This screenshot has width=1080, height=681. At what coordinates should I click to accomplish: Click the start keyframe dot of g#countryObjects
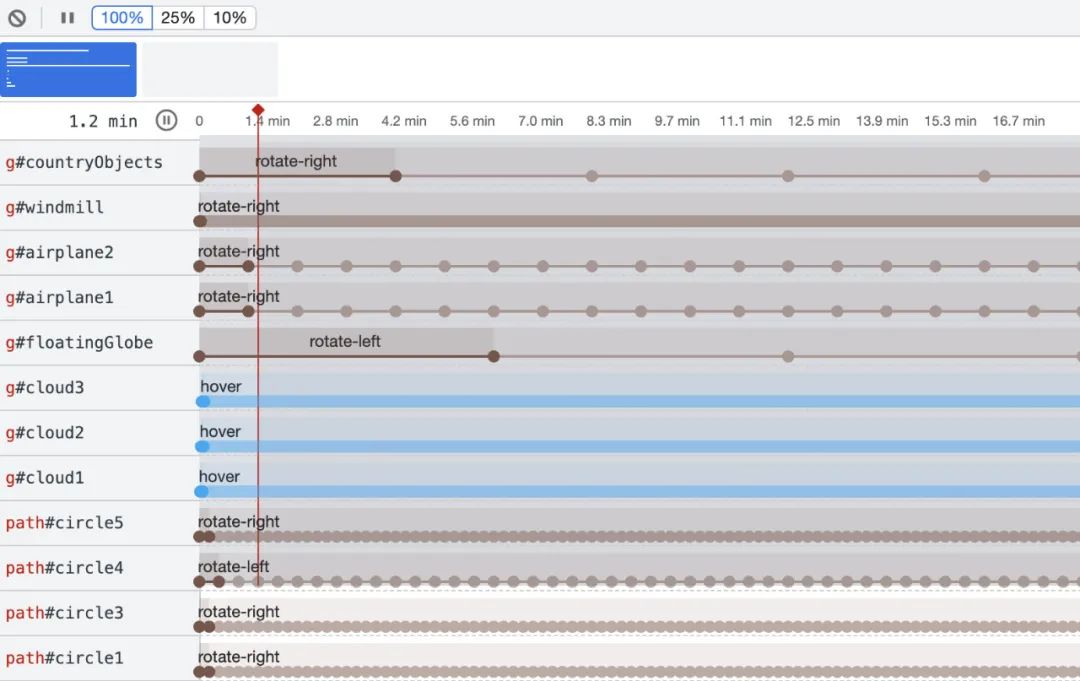pos(199,176)
